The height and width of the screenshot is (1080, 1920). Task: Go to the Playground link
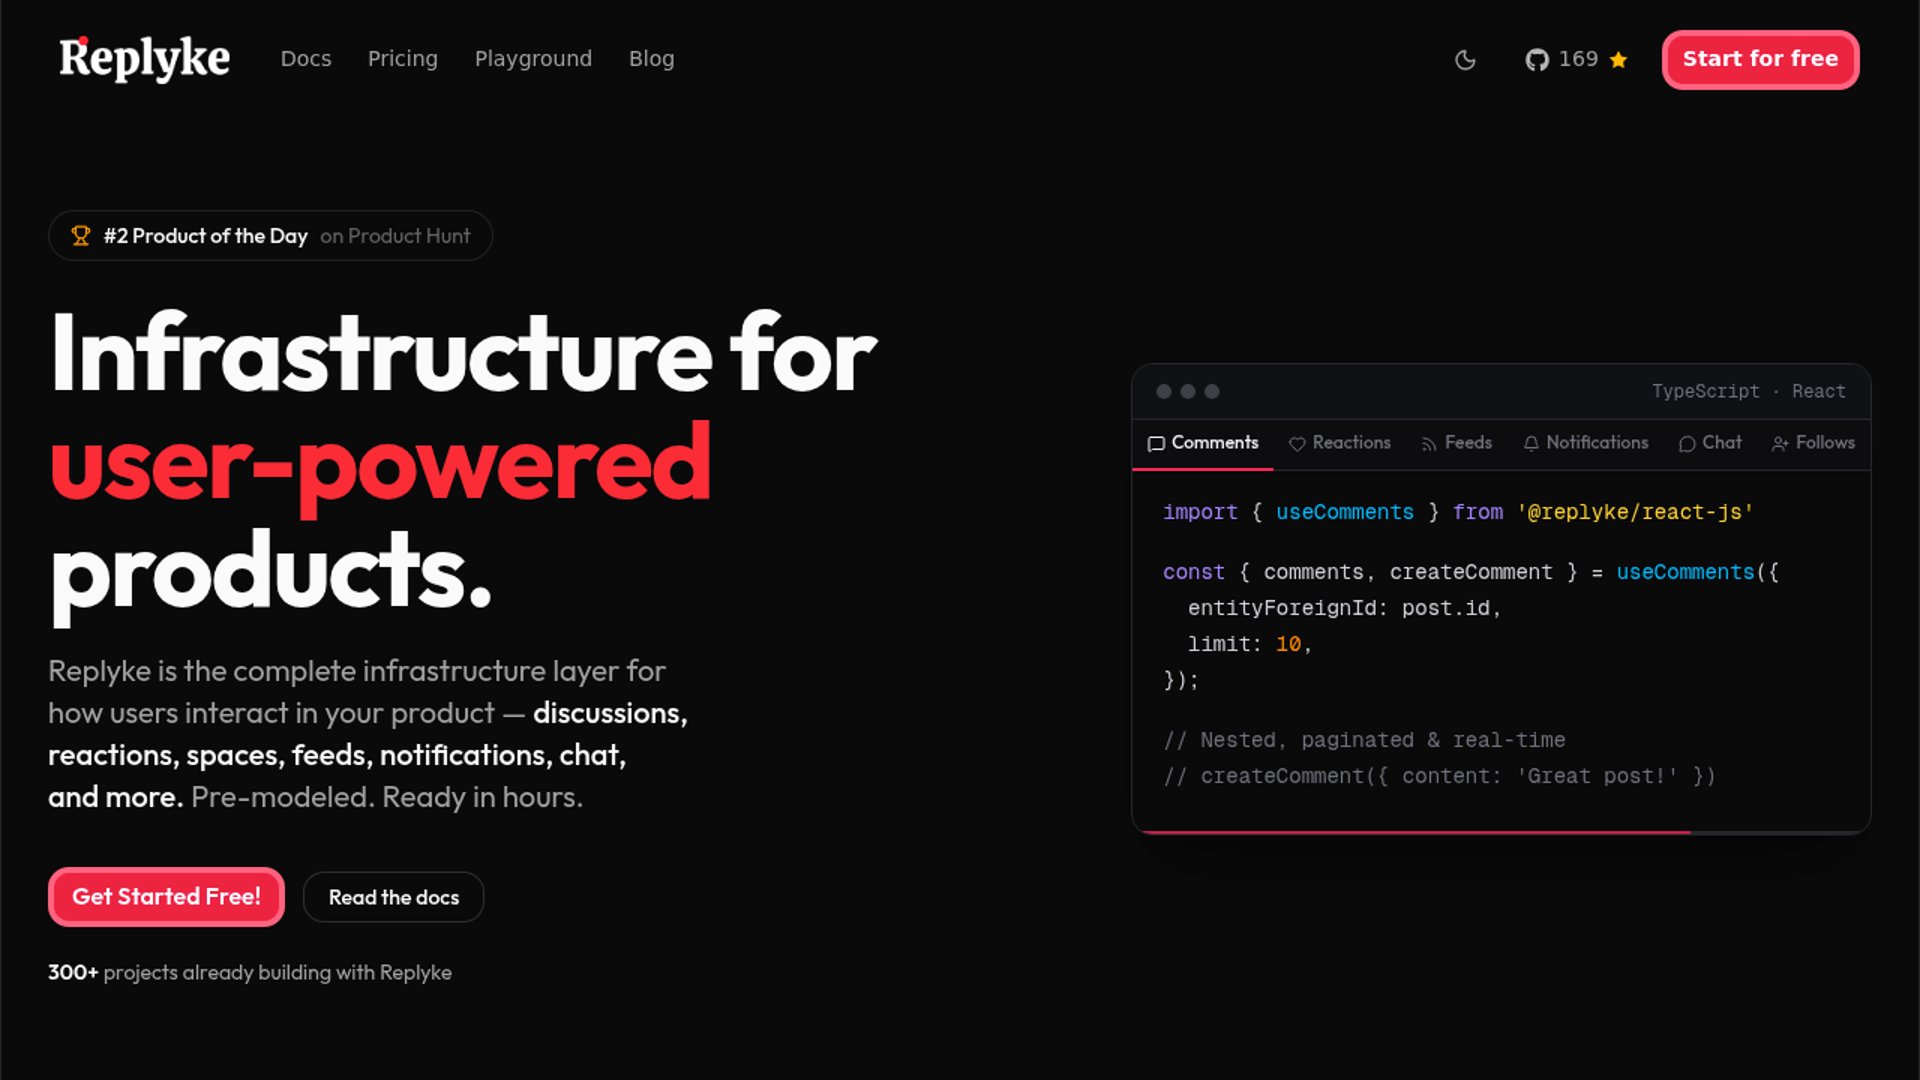(x=533, y=59)
